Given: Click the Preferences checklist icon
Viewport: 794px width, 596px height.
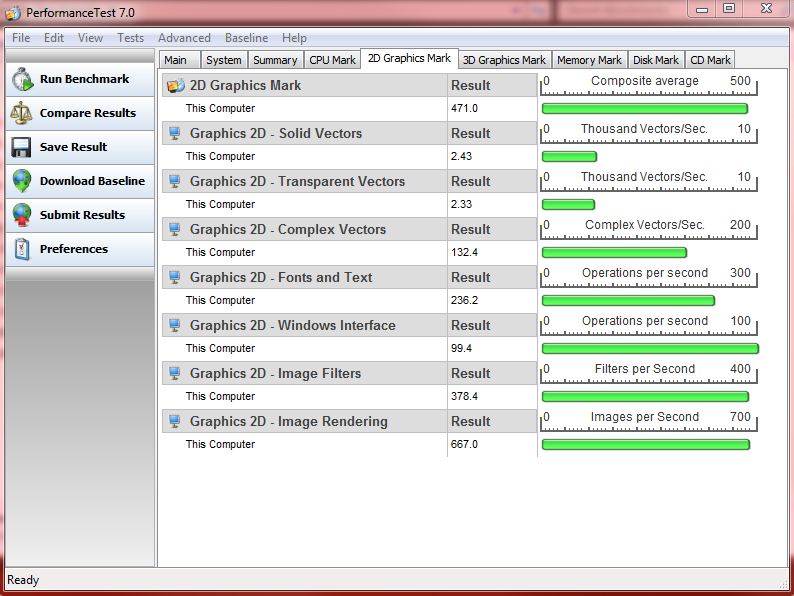Looking at the screenshot, I should pos(22,249).
